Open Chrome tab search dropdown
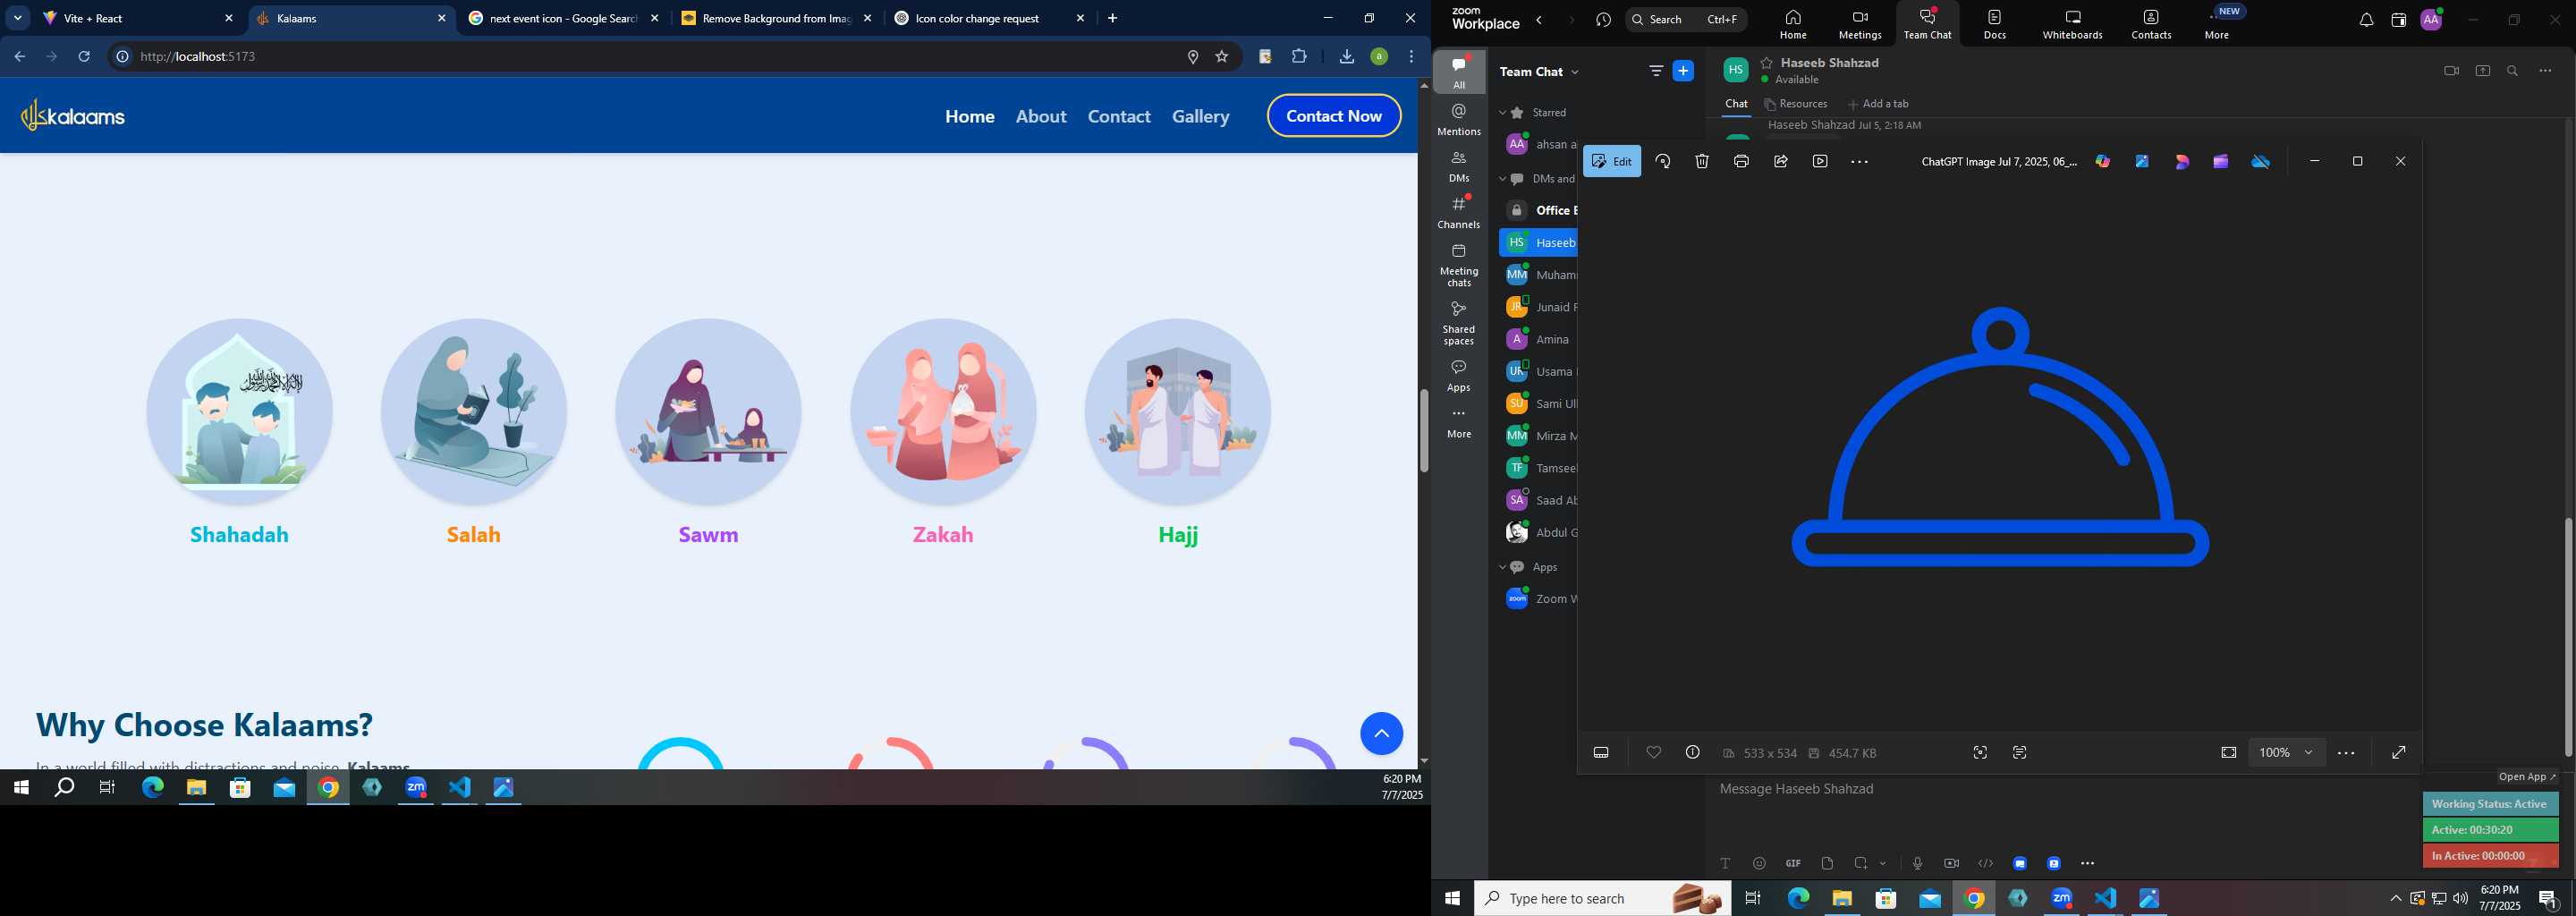 tap(18, 18)
